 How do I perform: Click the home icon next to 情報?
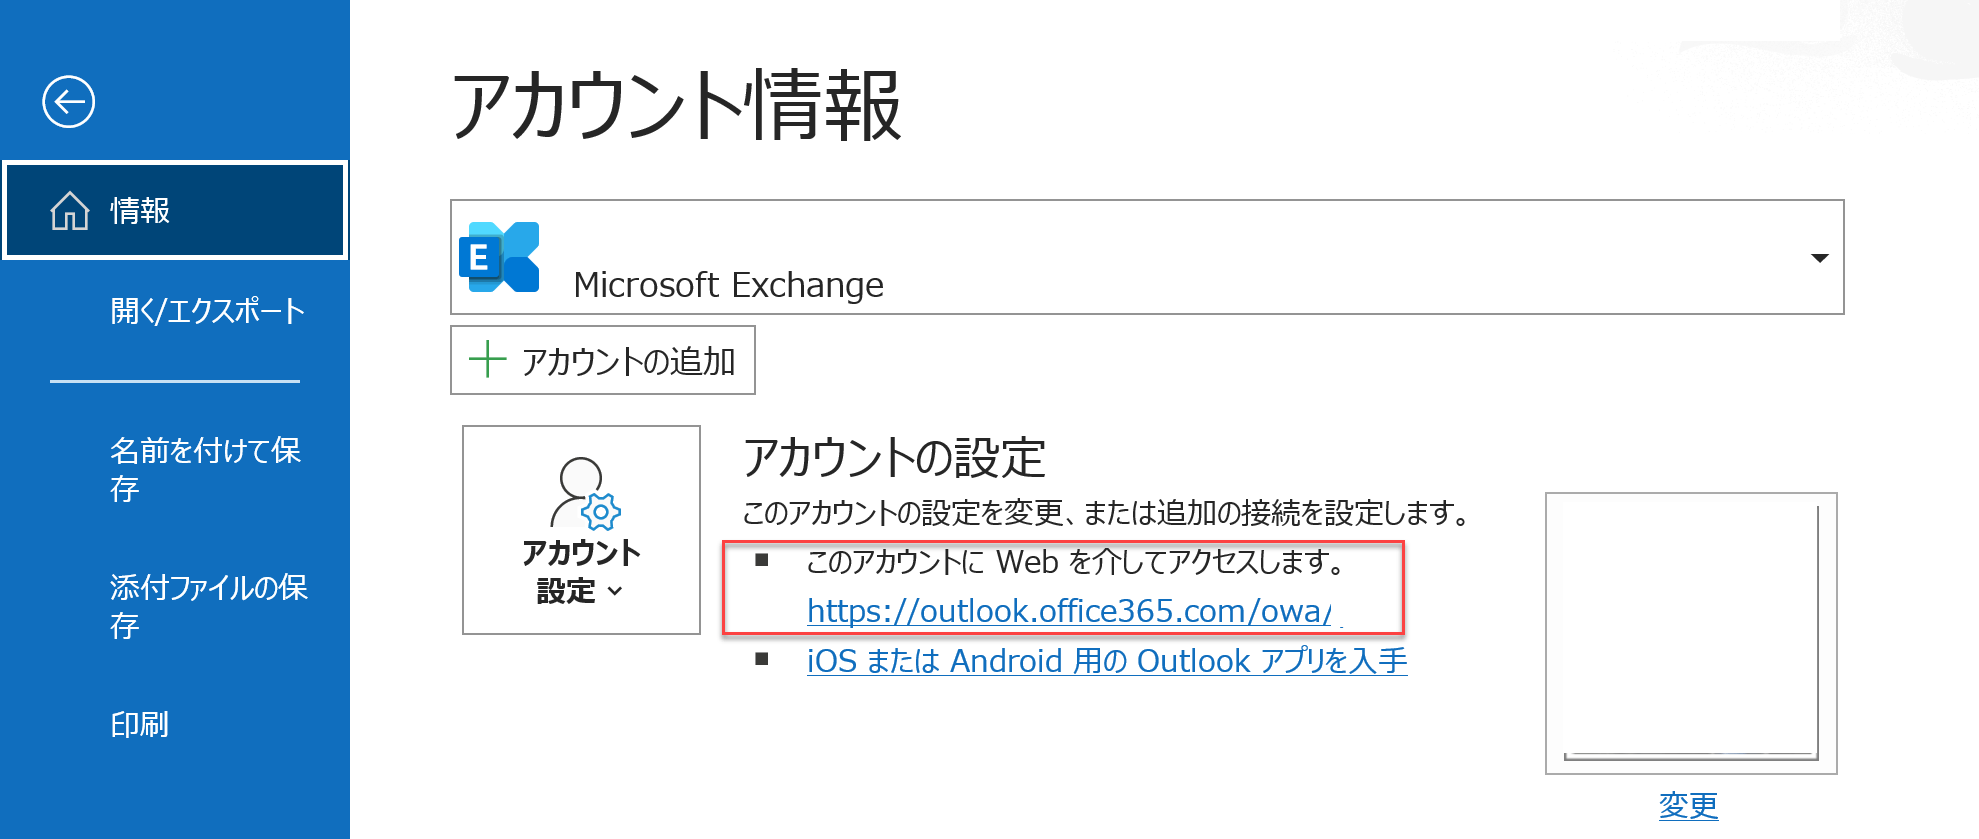tap(71, 210)
